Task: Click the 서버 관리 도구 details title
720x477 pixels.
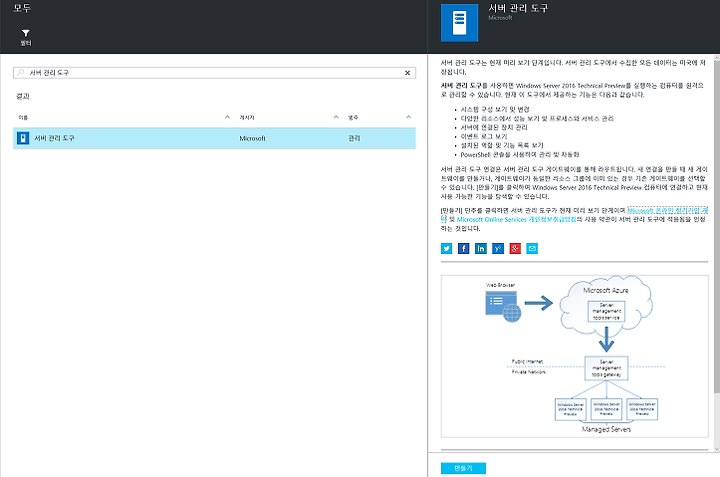Action: click(x=518, y=8)
